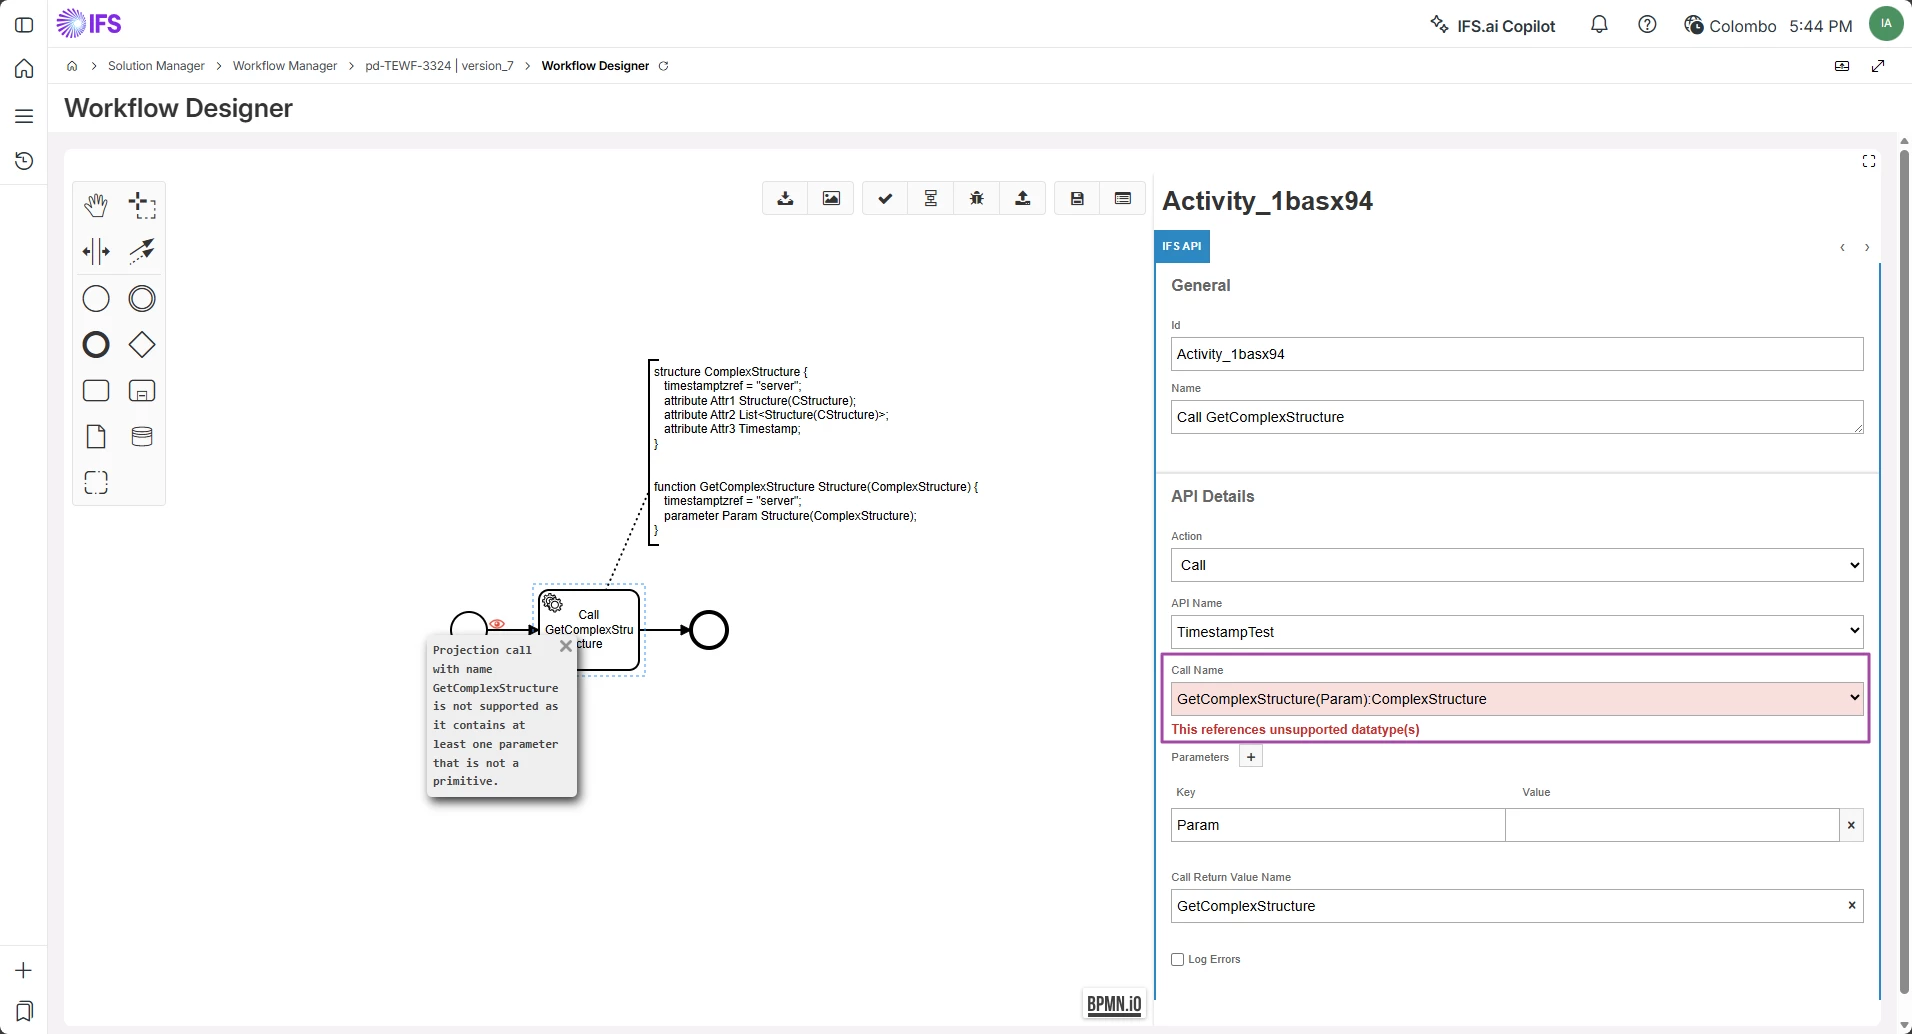The height and width of the screenshot is (1034, 1912).
Task: Close the projection call error tooltip
Action: pos(566,646)
